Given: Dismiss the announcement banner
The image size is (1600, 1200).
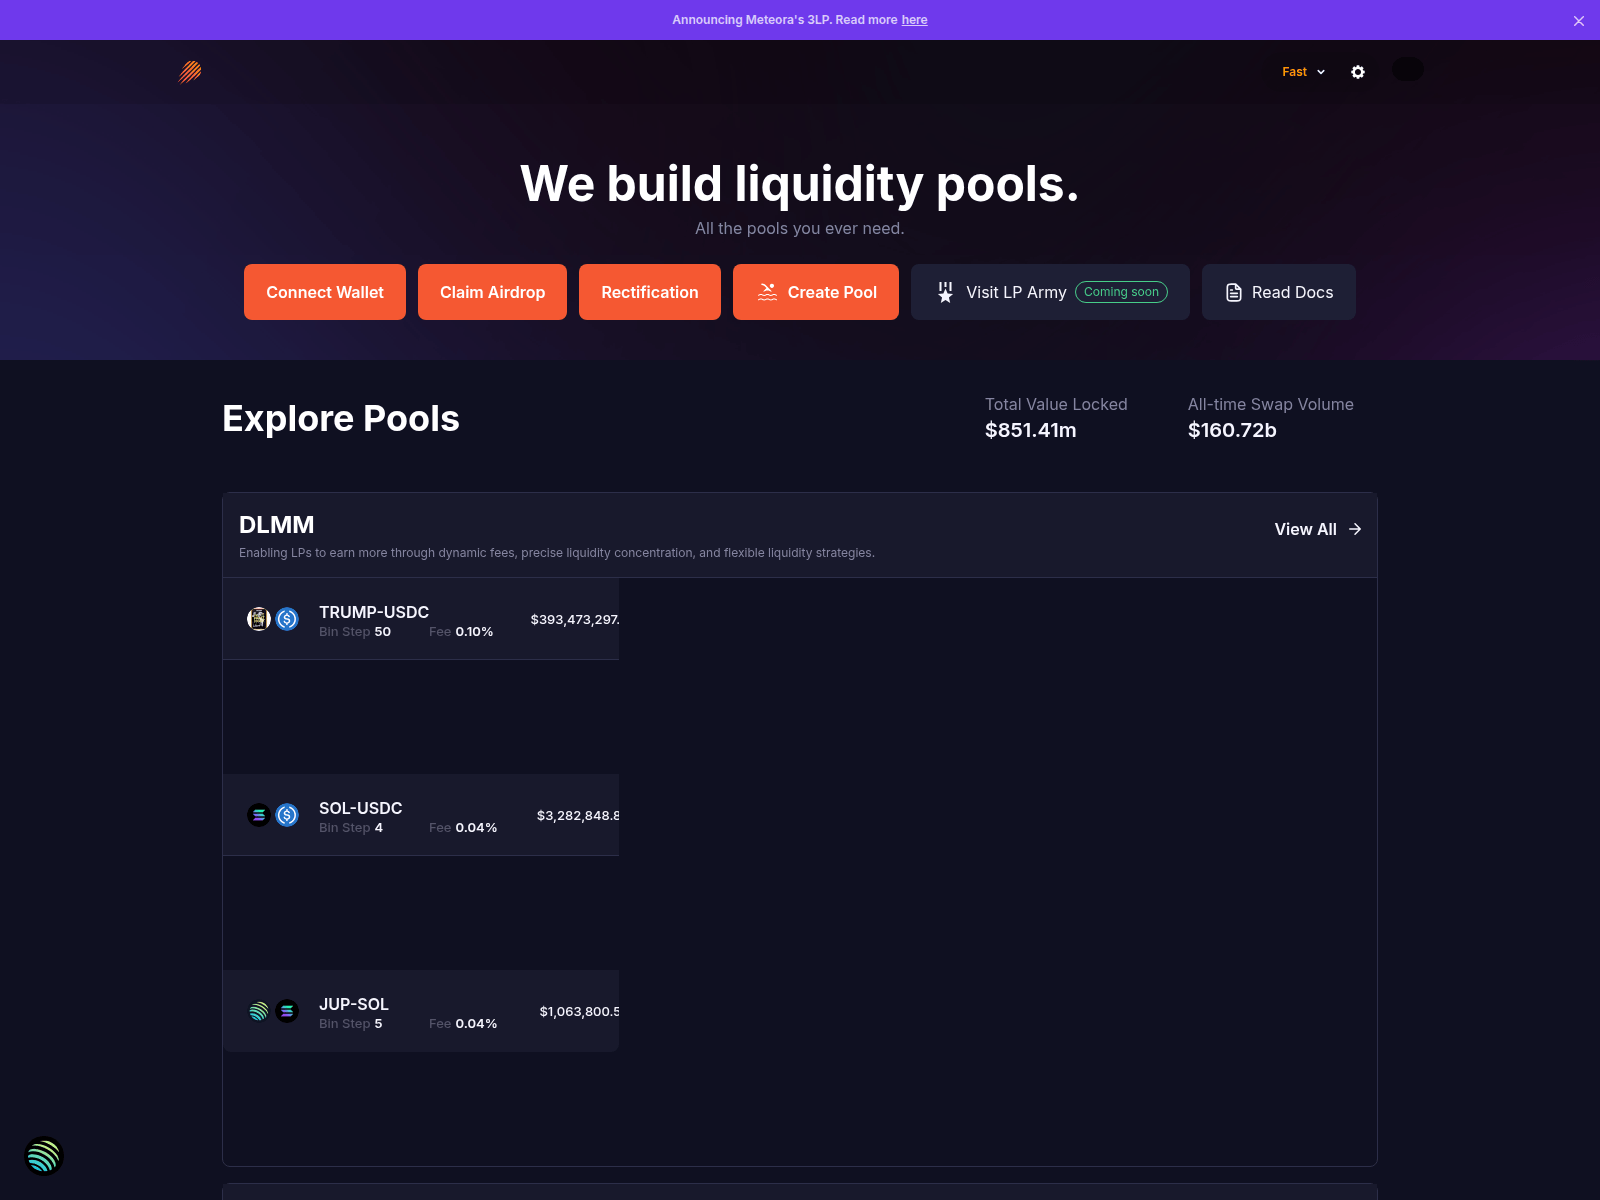Looking at the screenshot, I should click(1579, 21).
